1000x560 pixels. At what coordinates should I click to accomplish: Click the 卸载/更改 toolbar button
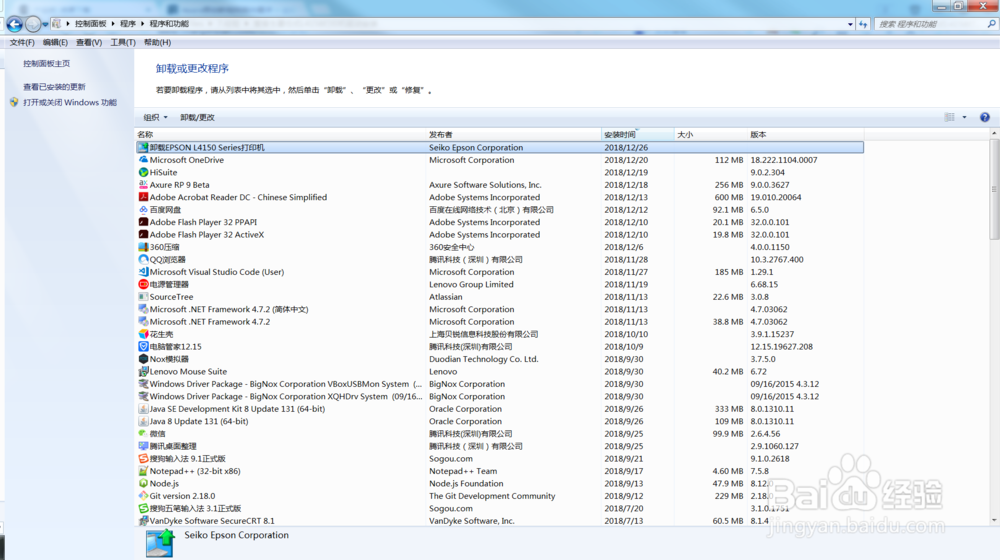[x=197, y=117]
